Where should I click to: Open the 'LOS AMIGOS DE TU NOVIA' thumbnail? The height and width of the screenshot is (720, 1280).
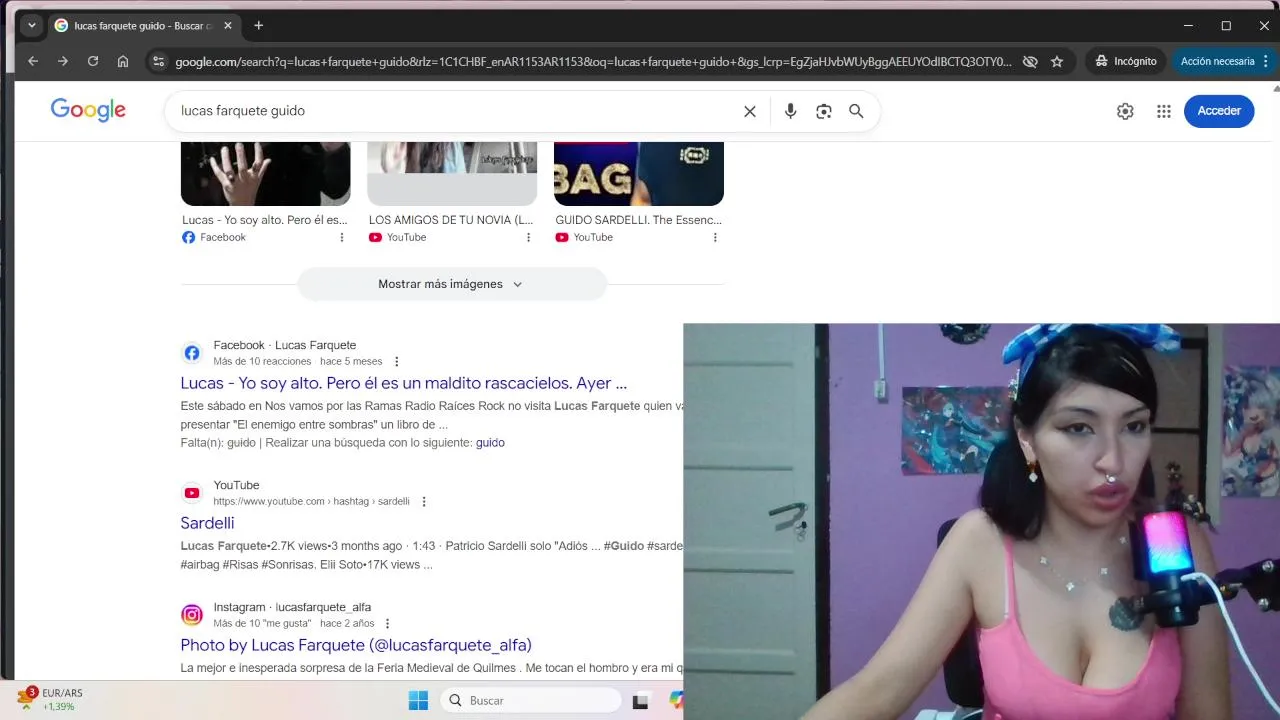tap(452, 173)
